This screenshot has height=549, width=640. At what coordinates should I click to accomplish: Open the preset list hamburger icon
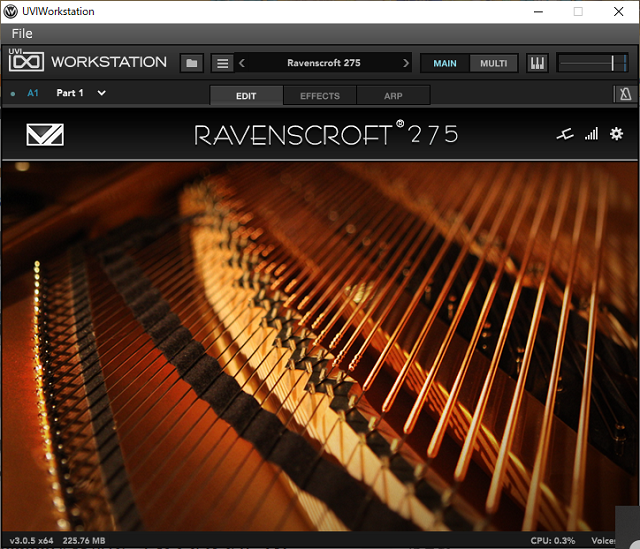coord(222,63)
